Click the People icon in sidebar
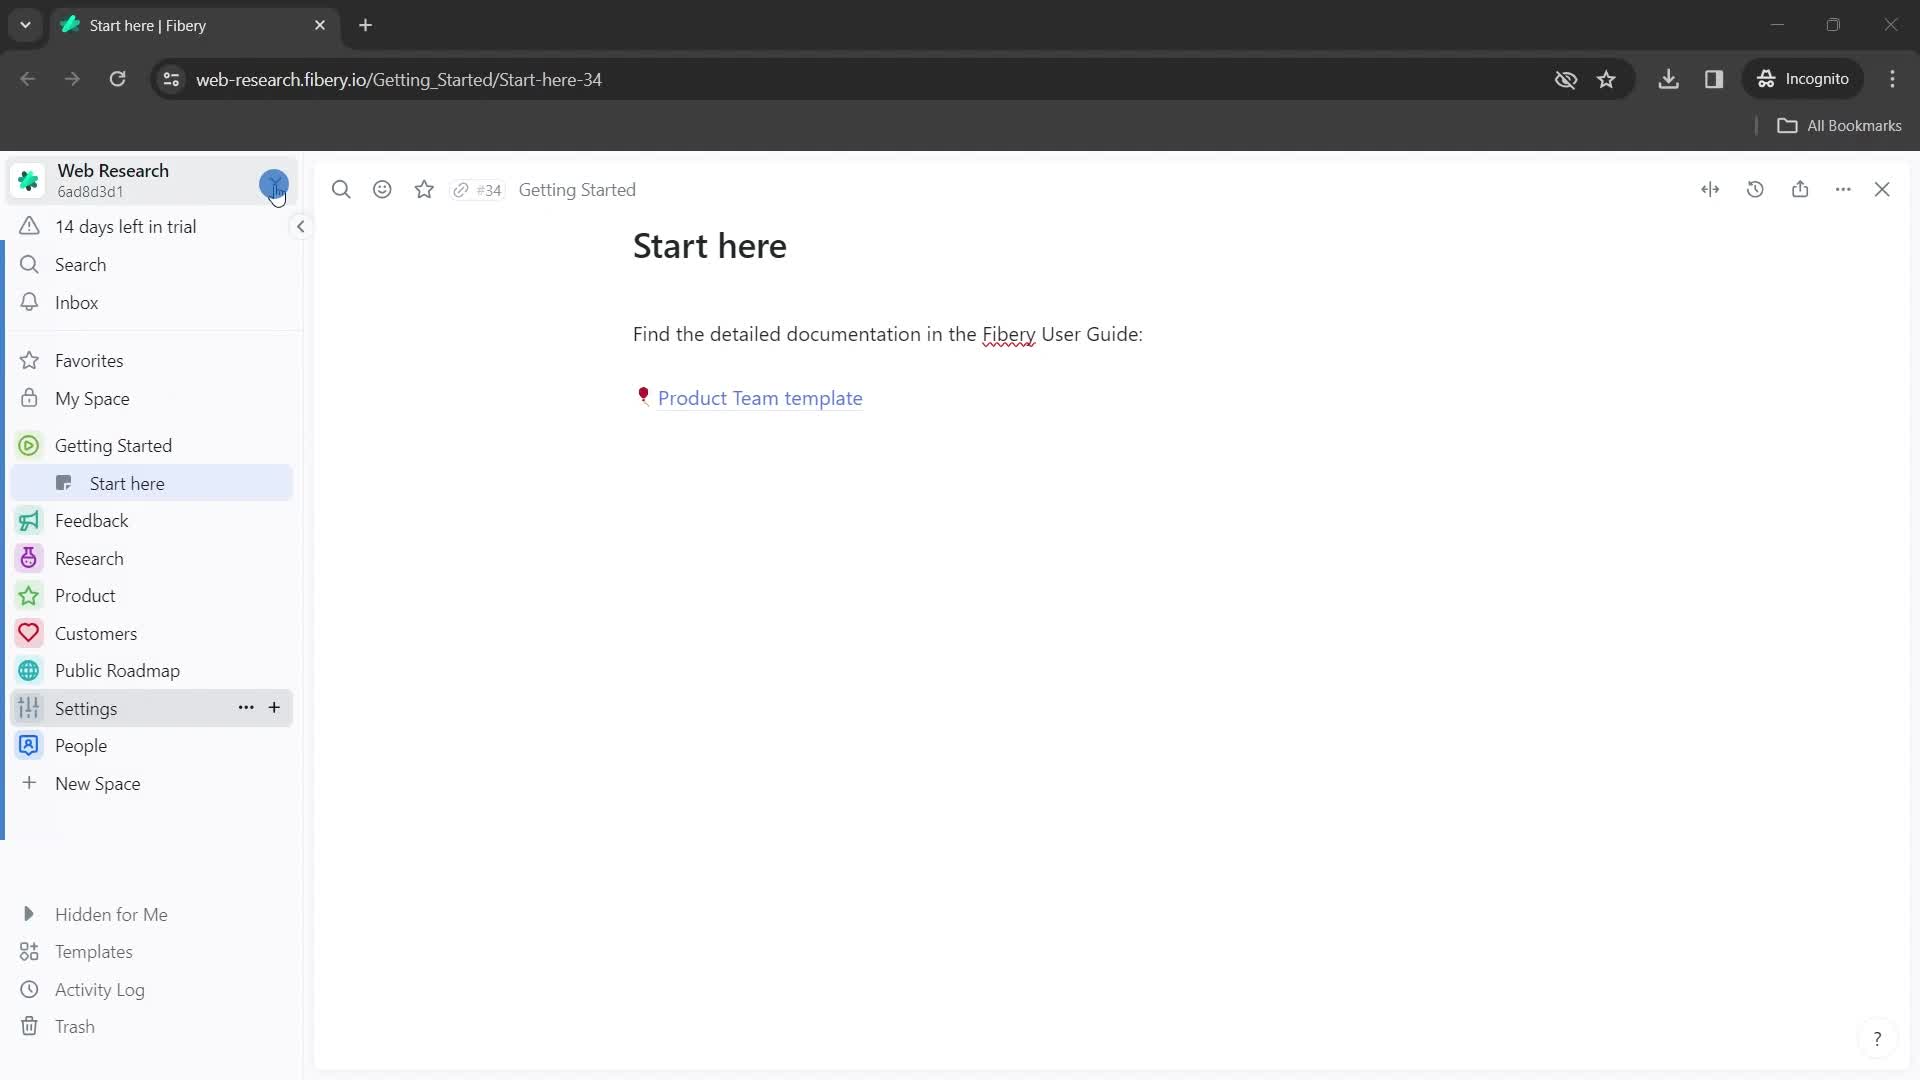 point(29,745)
